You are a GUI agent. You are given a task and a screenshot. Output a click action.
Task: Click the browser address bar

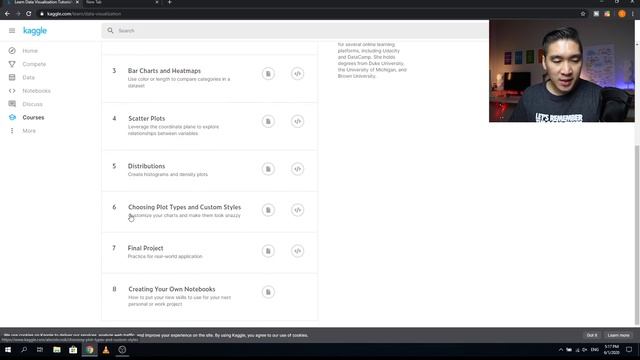tap(306, 13)
